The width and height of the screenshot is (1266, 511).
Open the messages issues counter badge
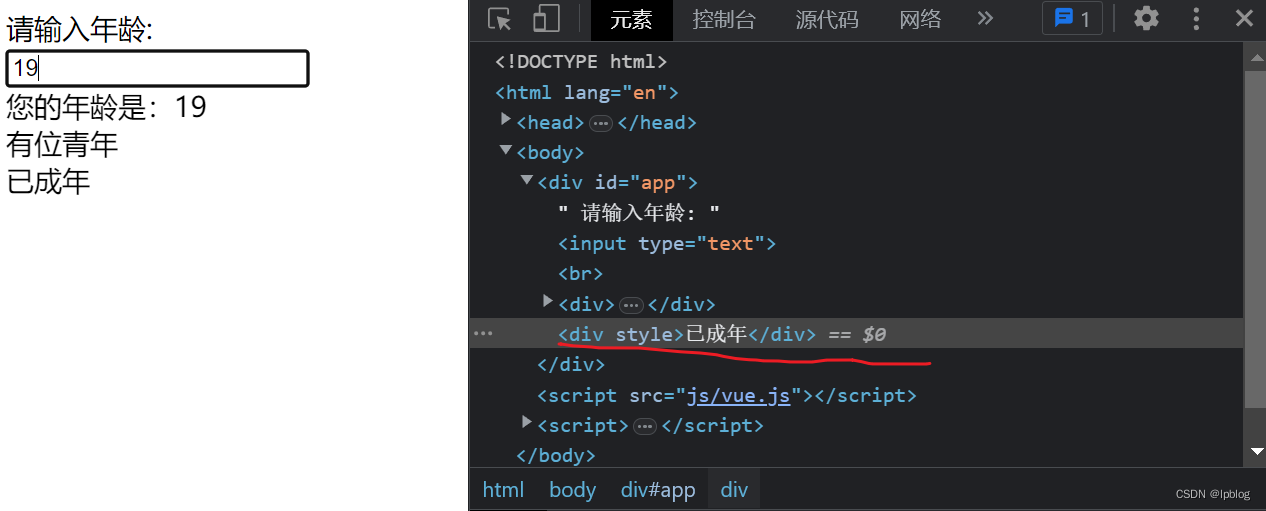tap(1072, 18)
